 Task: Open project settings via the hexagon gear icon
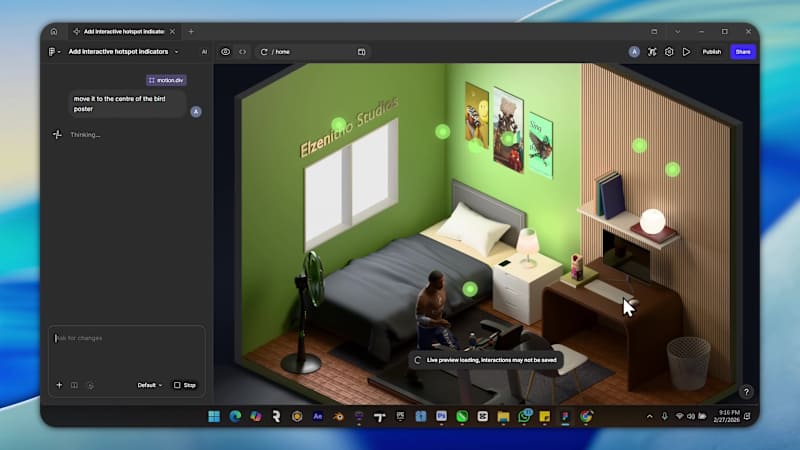tap(669, 52)
